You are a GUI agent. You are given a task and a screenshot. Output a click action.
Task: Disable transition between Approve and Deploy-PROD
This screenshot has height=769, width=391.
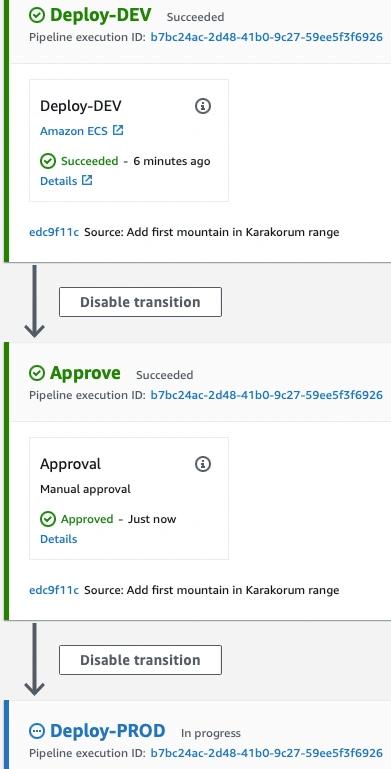pyautogui.click(x=140, y=660)
